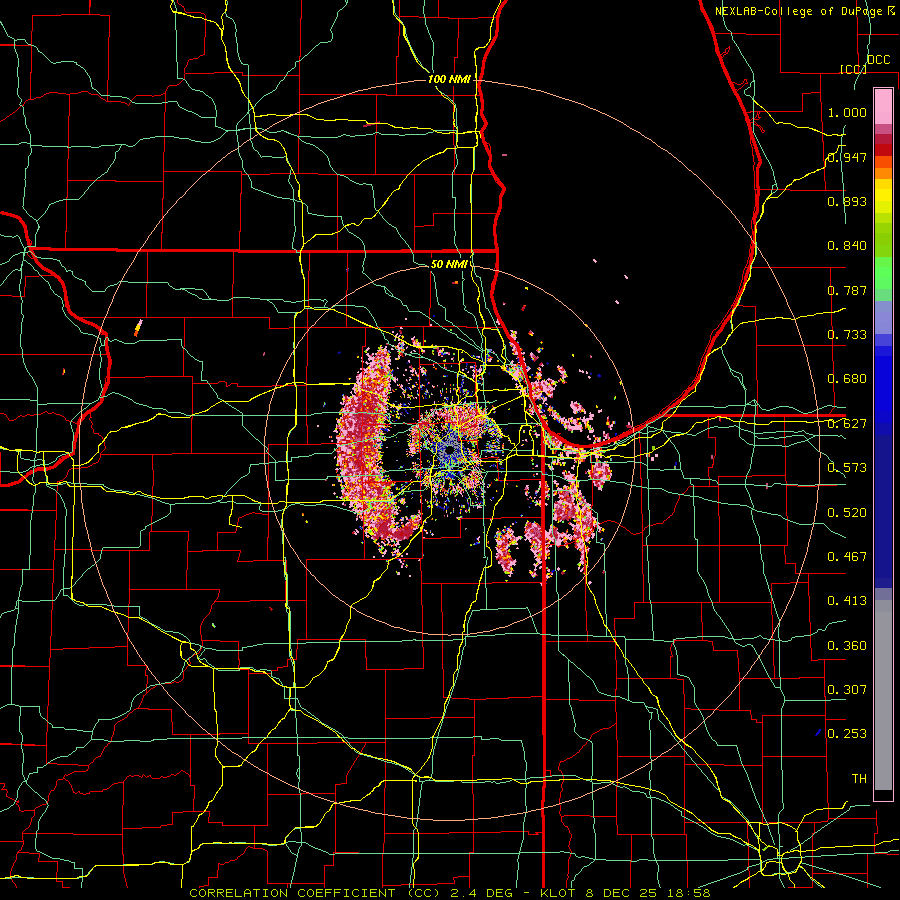Click the radar site center in the echo ring

(x=448, y=451)
